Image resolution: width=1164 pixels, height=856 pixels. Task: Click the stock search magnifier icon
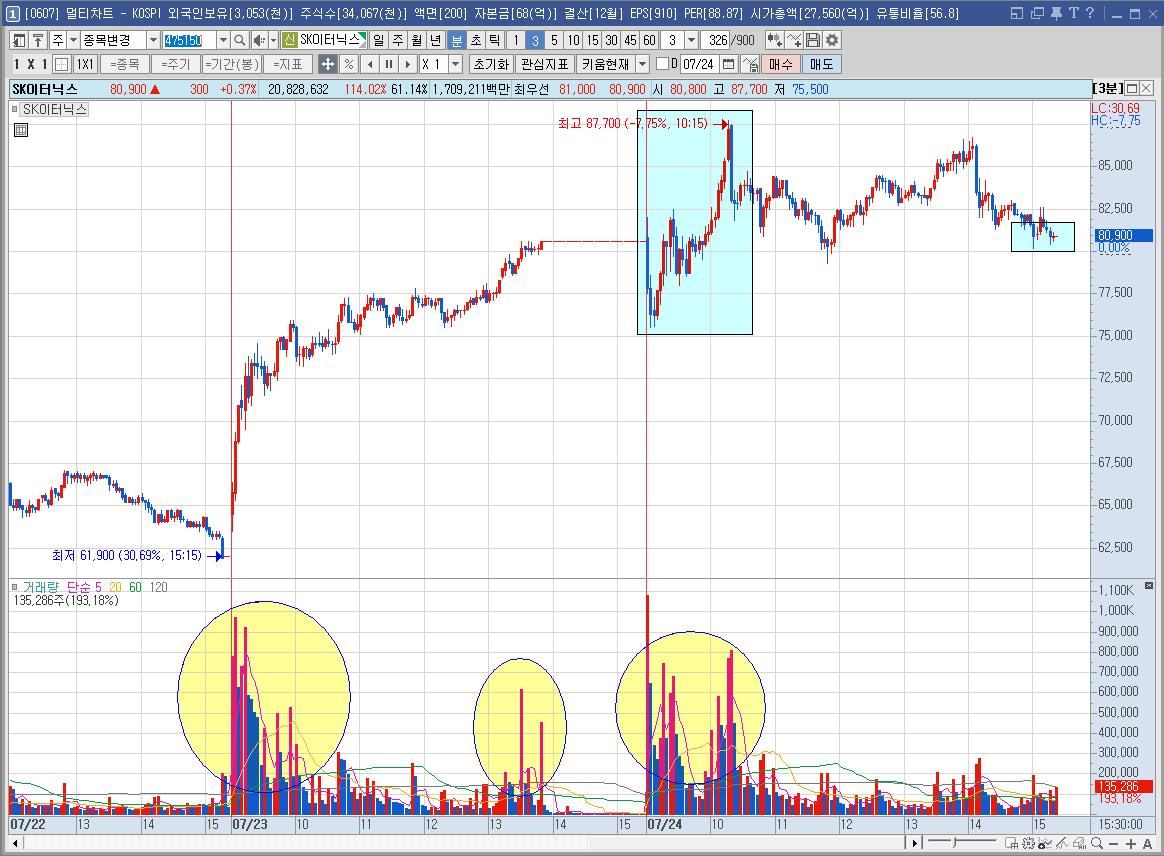tap(239, 40)
